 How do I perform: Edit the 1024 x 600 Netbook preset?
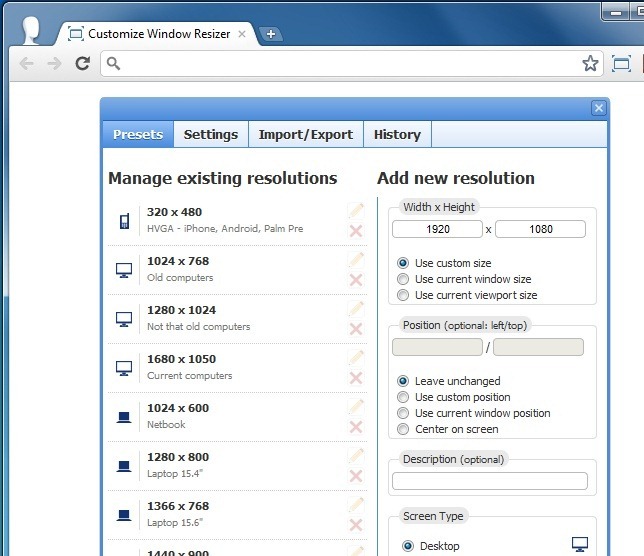point(356,407)
